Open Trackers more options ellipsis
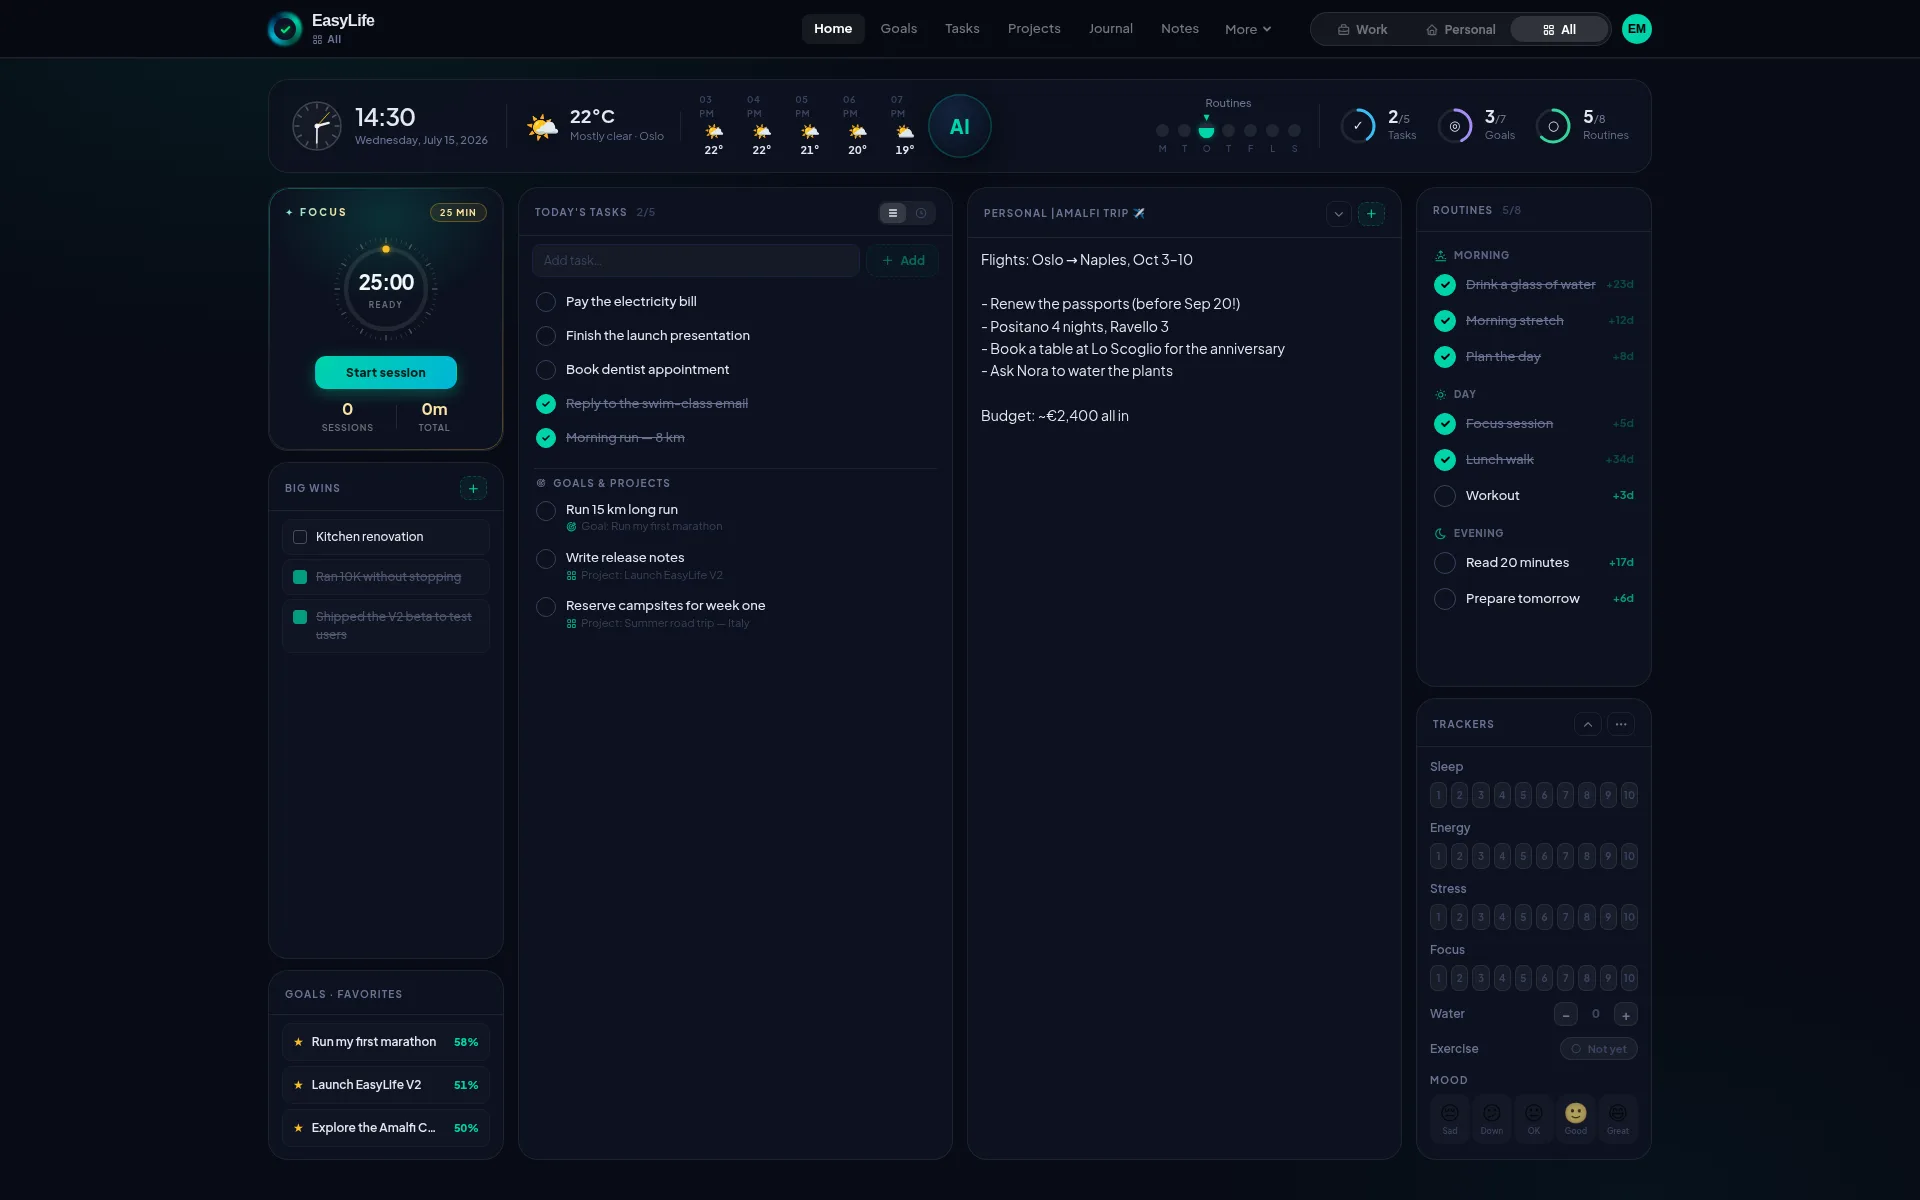 [x=1621, y=724]
